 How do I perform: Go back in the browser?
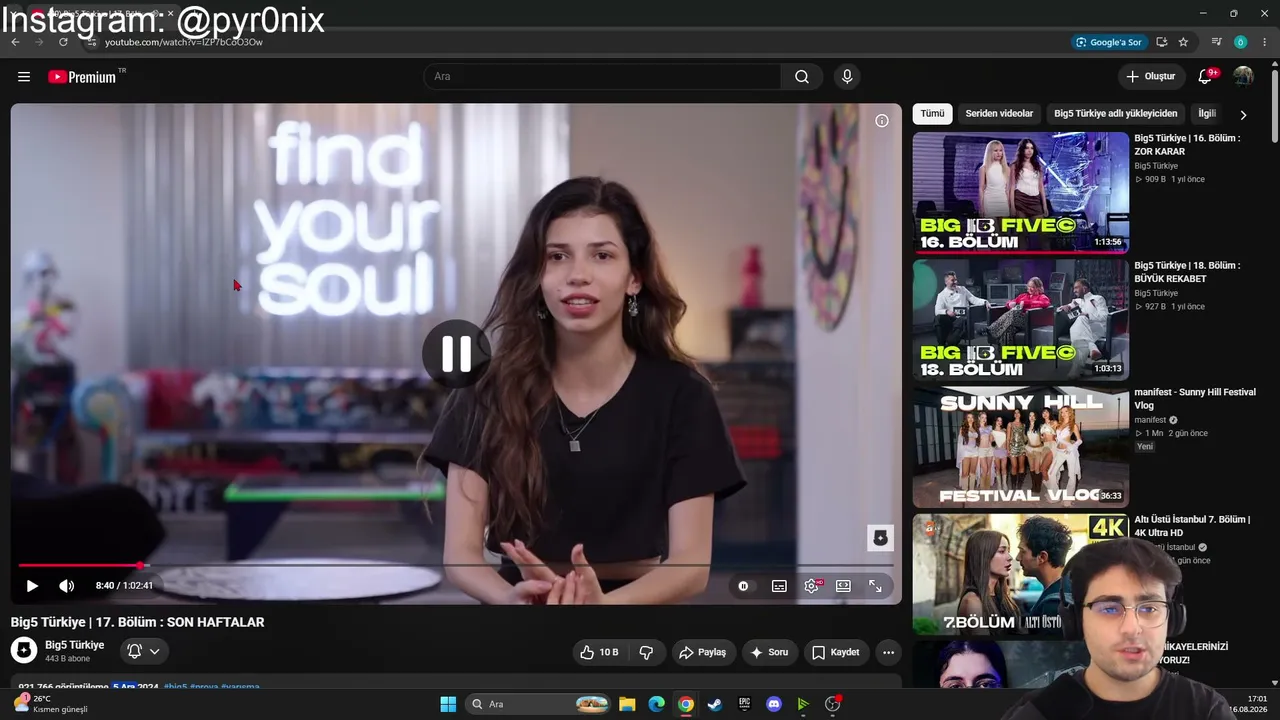[15, 42]
